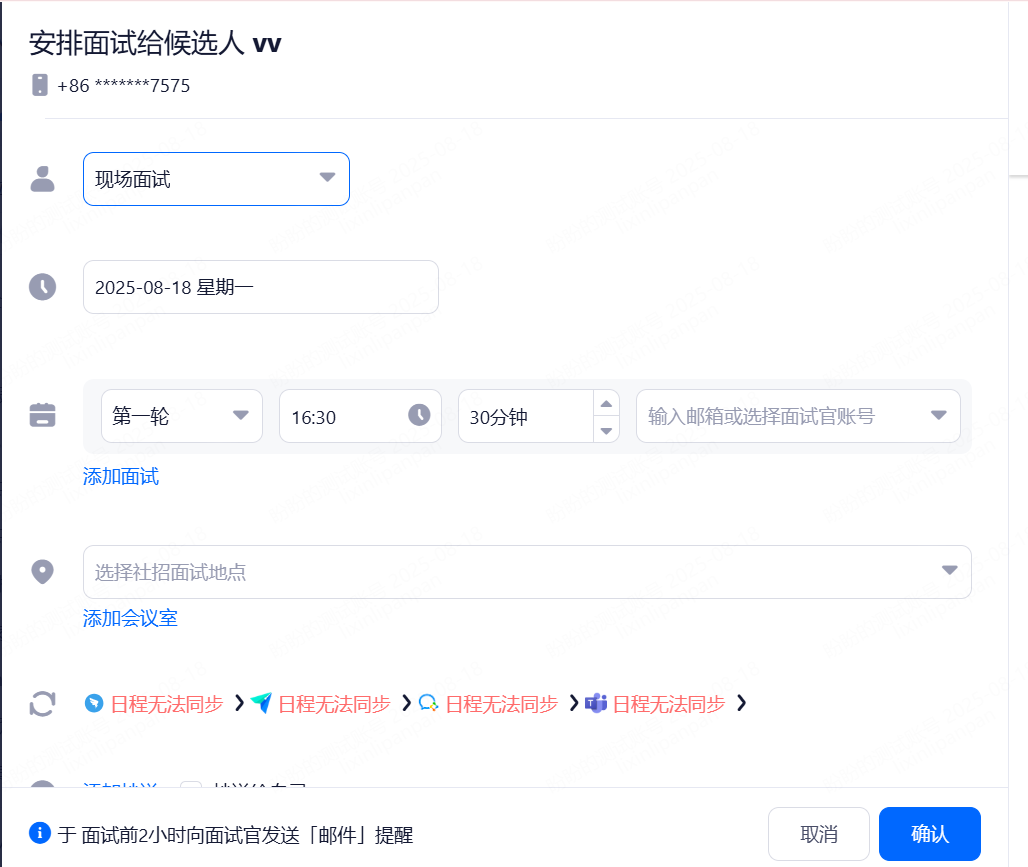Image resolution: width=1028 pixels, height=867 pixels.
Task: Open the 选择社招面试地点 location dropdown
Action: coord(527,572)
